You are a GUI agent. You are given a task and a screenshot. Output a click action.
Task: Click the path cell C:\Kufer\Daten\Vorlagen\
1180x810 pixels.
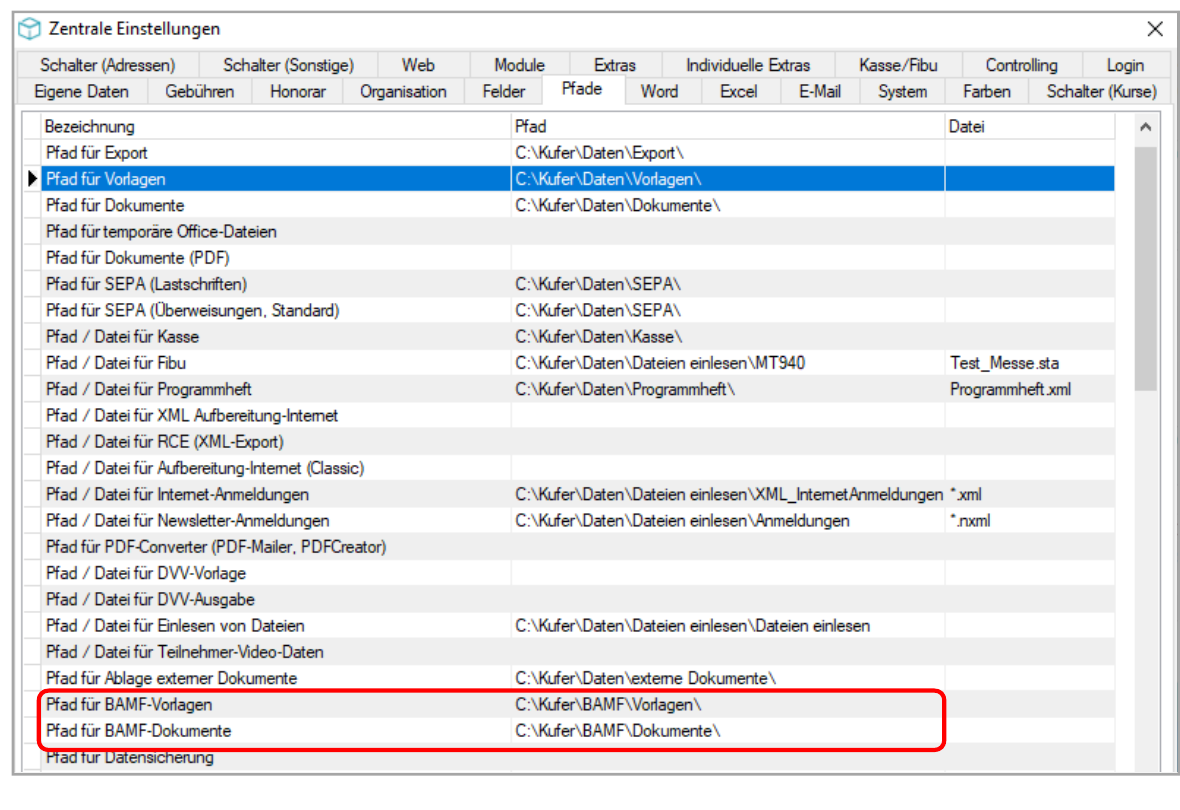pos(728,179)
